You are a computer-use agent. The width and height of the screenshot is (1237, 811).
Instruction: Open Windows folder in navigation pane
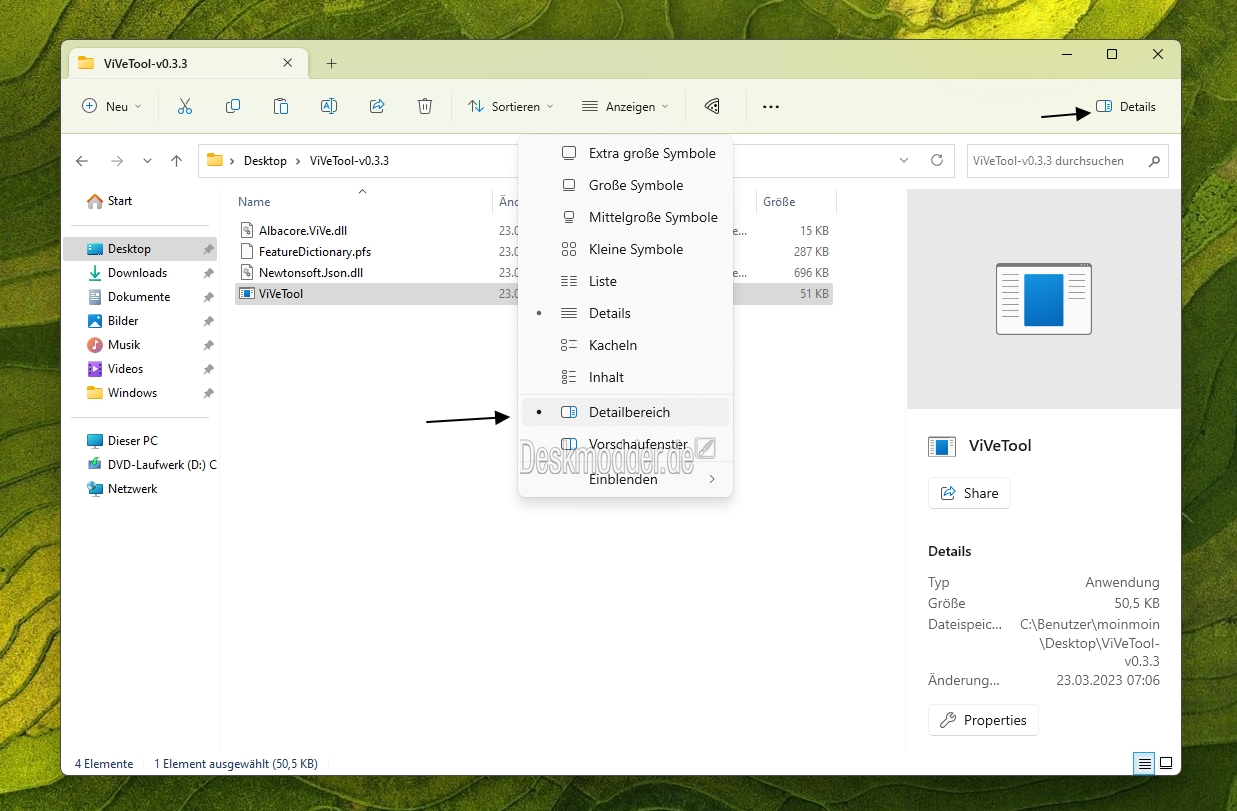(140, 393)
